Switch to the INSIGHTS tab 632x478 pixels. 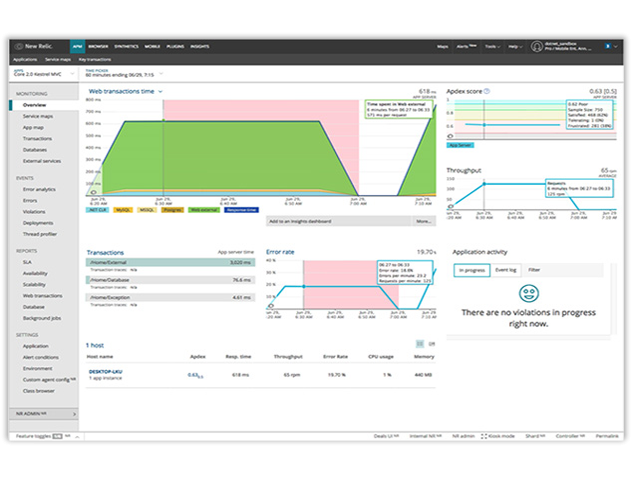[x=200, y=46]
